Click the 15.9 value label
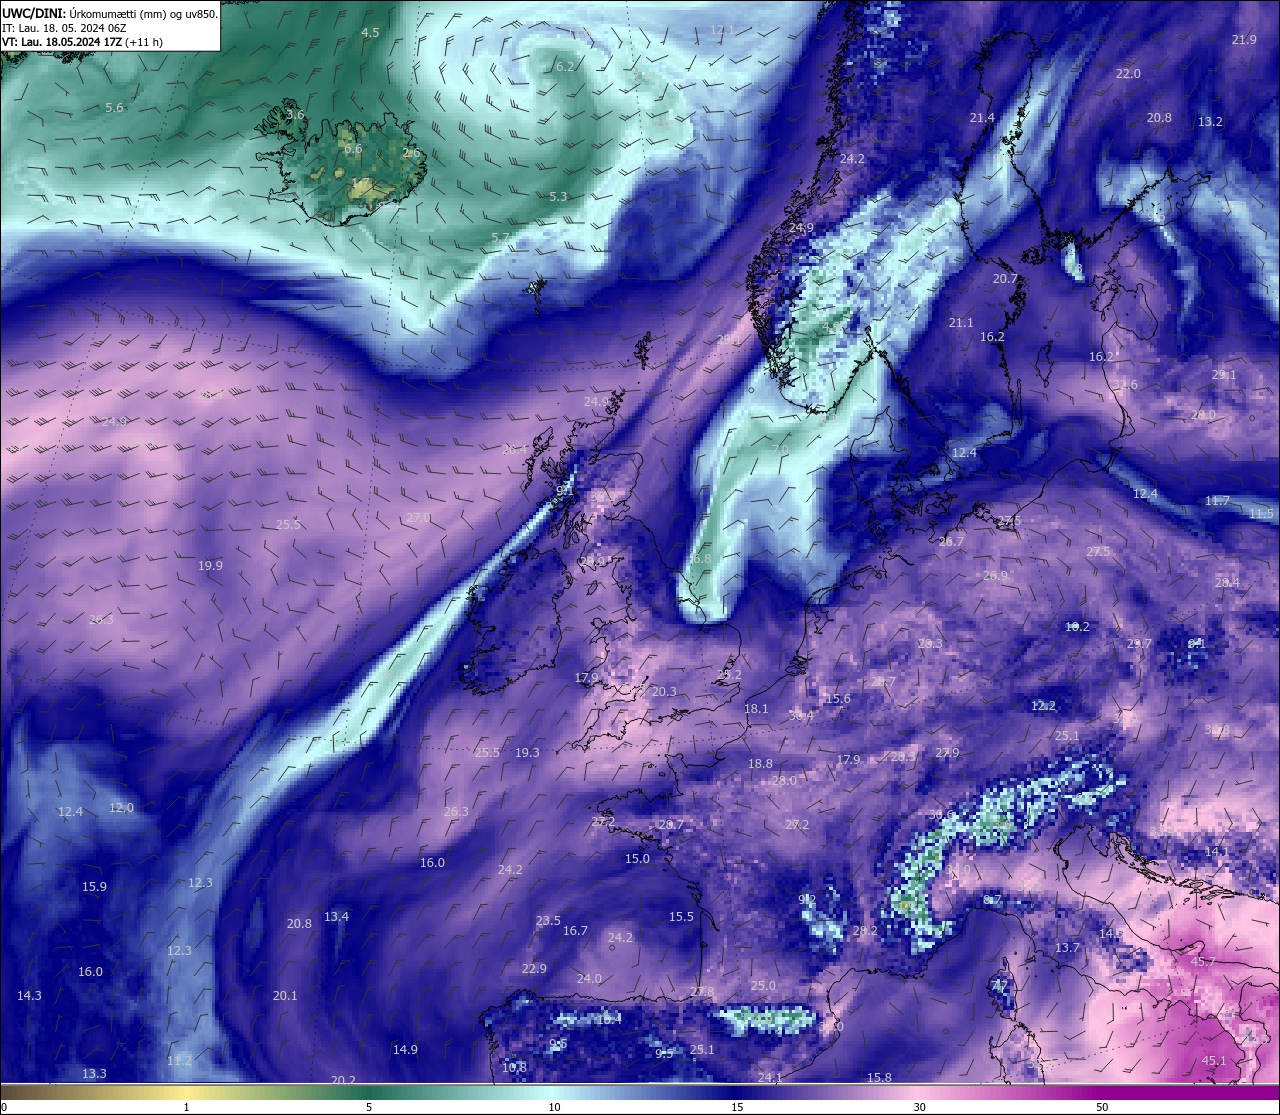 [94, 887]
